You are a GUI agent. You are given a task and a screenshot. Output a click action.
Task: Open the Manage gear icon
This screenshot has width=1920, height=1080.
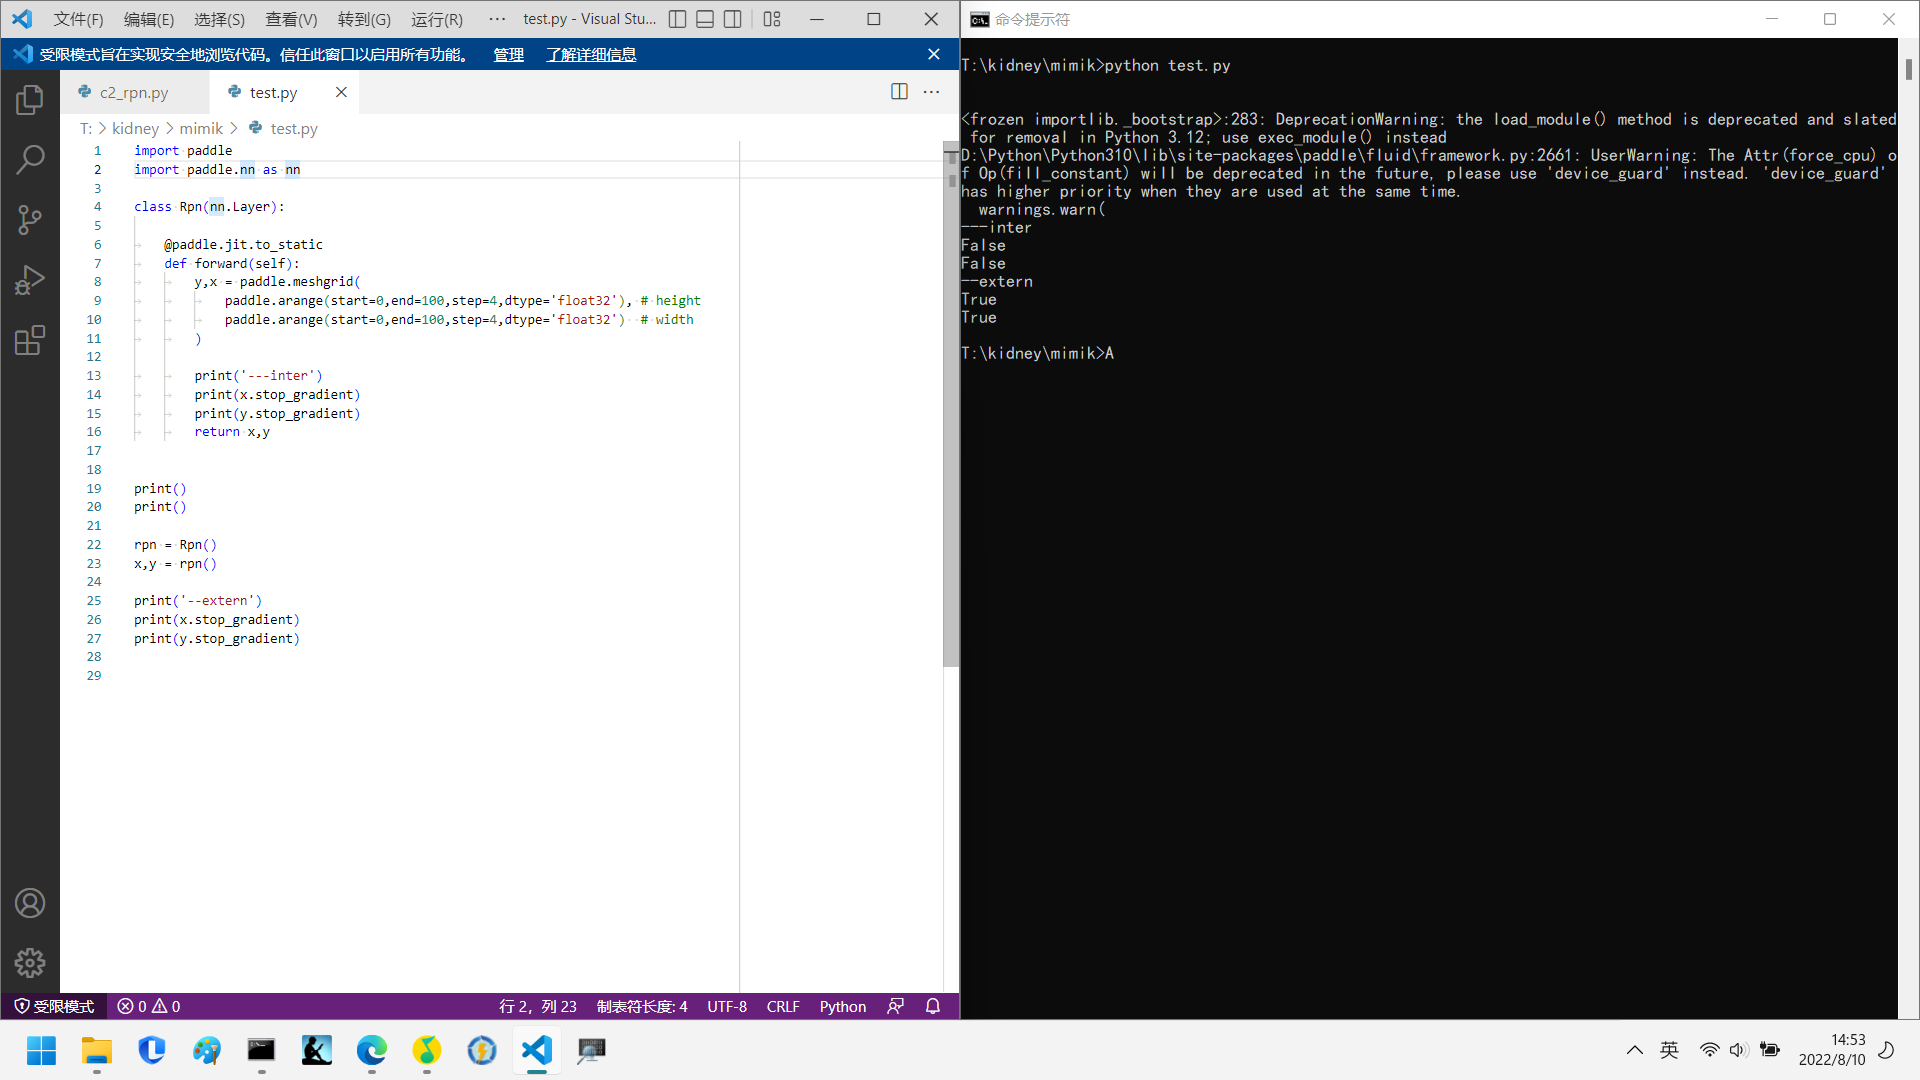30,963
